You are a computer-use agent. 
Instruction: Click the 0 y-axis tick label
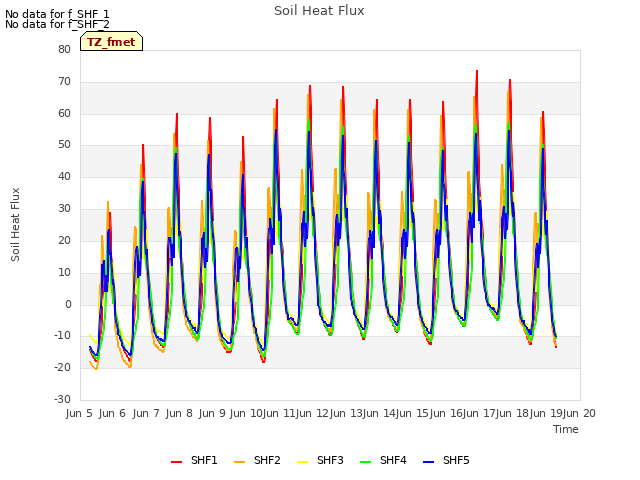68,304
